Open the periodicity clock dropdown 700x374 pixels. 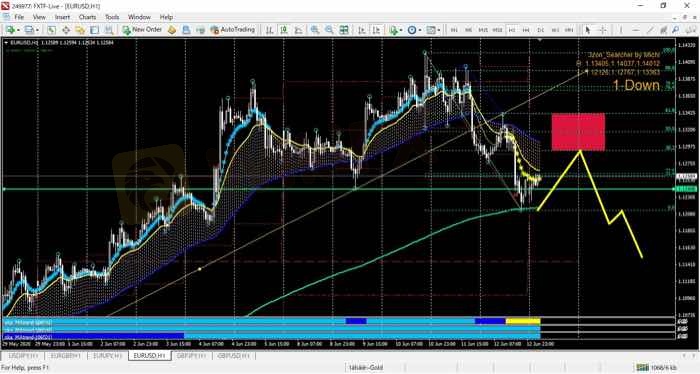(x=420, y=30)
